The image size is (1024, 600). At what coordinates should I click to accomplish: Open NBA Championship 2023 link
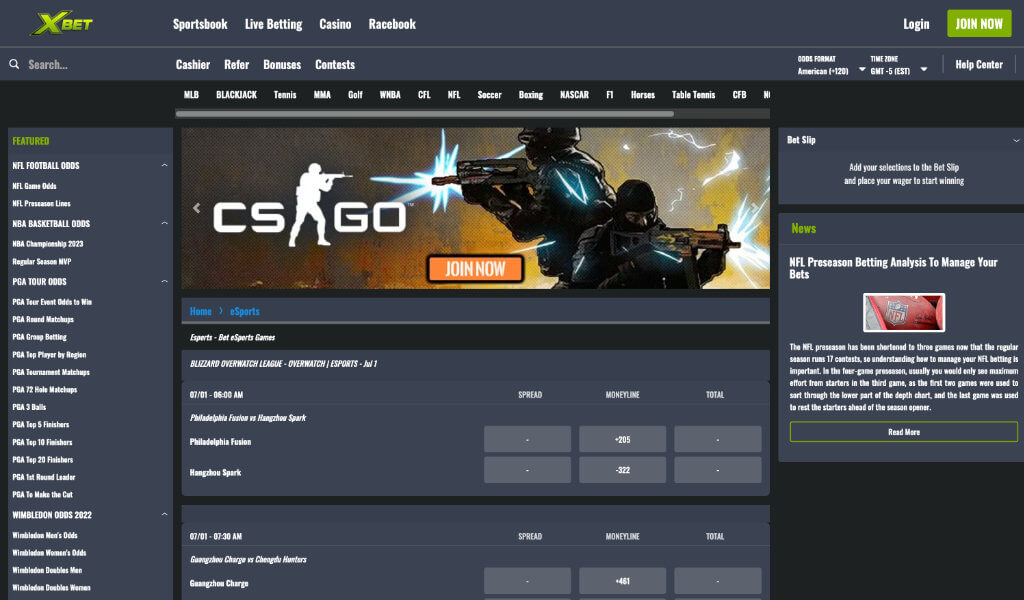[48, 244]
